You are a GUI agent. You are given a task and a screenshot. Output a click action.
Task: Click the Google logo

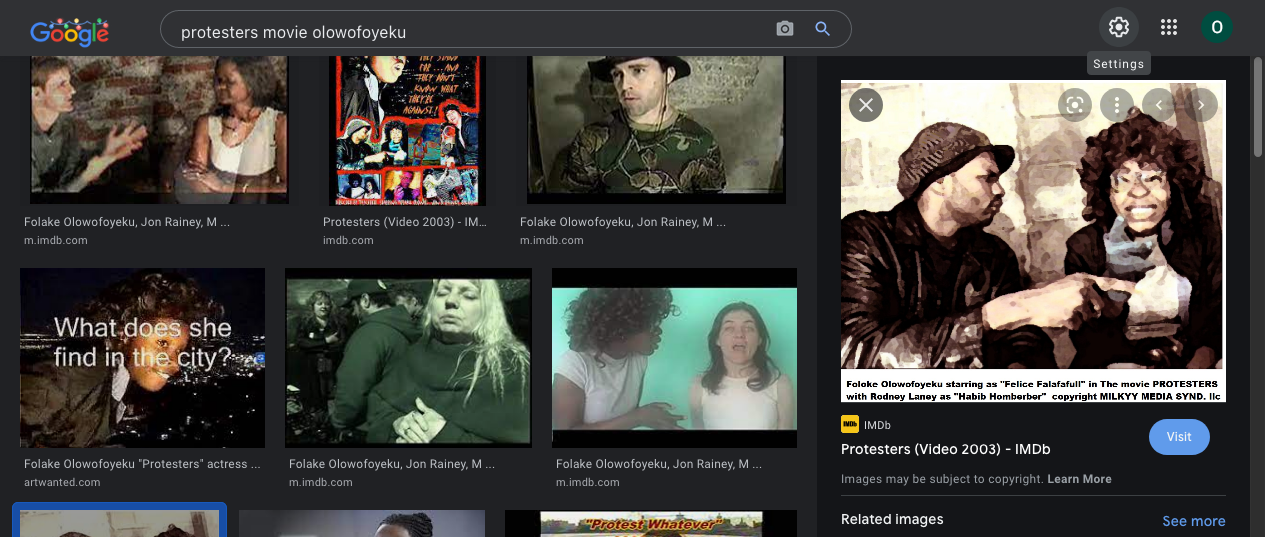coord(69,32)
